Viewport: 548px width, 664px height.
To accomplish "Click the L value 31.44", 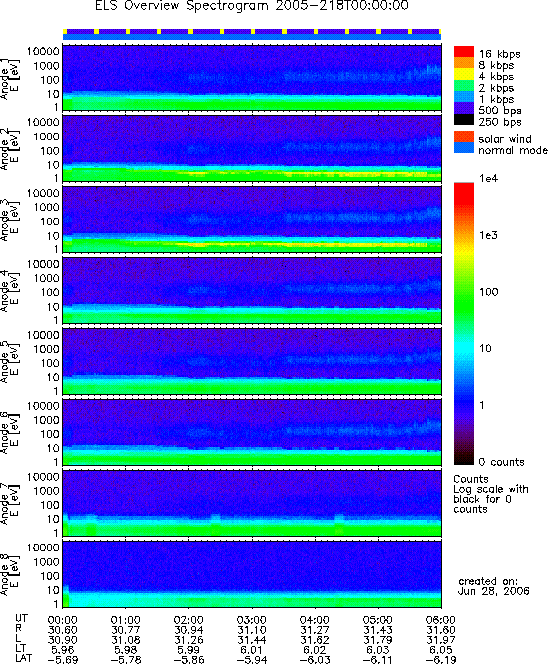I will (x=252, y=640).
